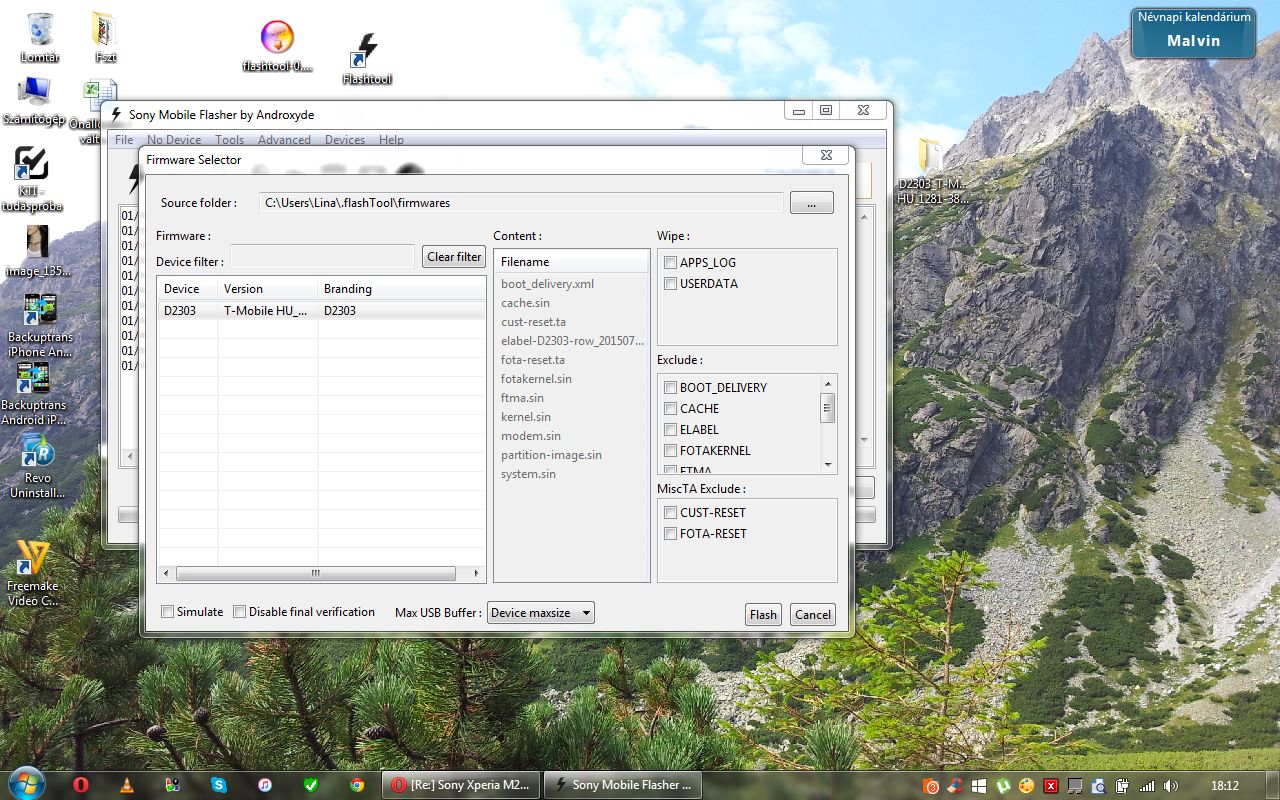
Task: Launch iTunes from the taskbar
Action: (265, 785)
